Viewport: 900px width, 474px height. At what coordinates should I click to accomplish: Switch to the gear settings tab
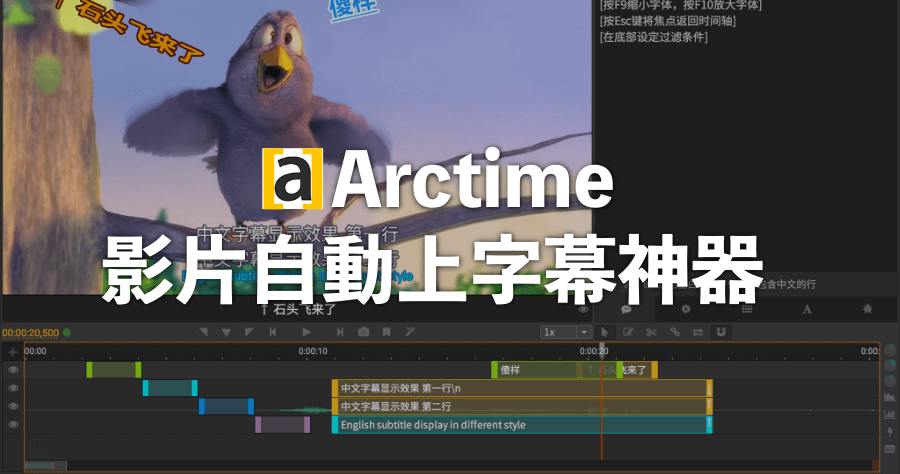pyautogui.click(x=685, y=309)
